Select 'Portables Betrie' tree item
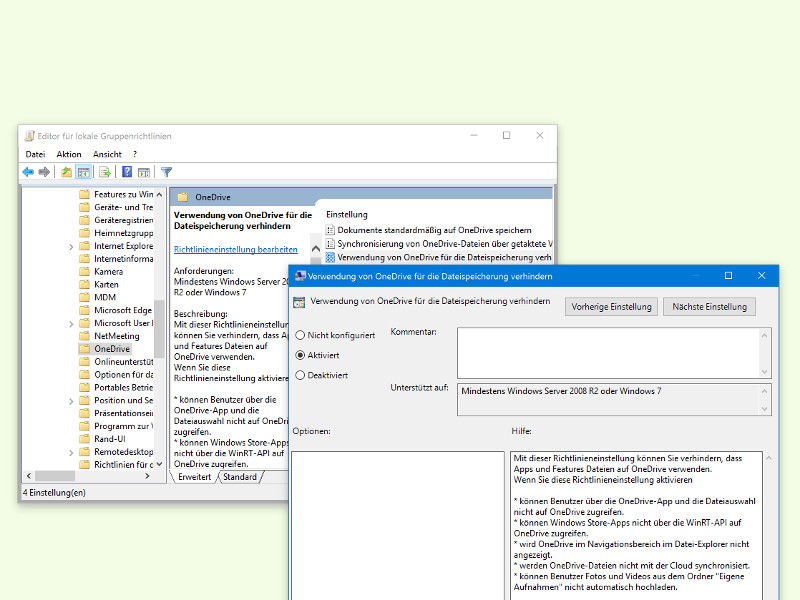The image size is (800, 600). (123, 387)
